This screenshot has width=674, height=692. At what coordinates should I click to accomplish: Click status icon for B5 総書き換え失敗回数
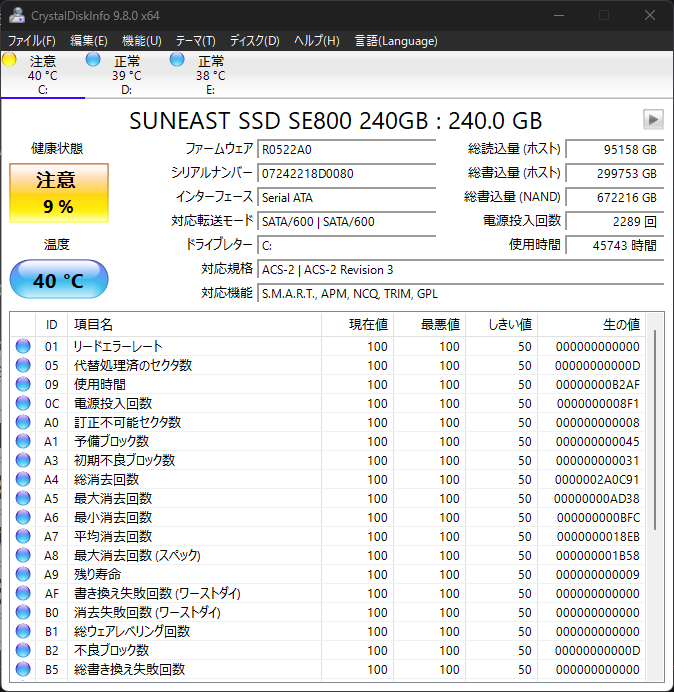23,669
